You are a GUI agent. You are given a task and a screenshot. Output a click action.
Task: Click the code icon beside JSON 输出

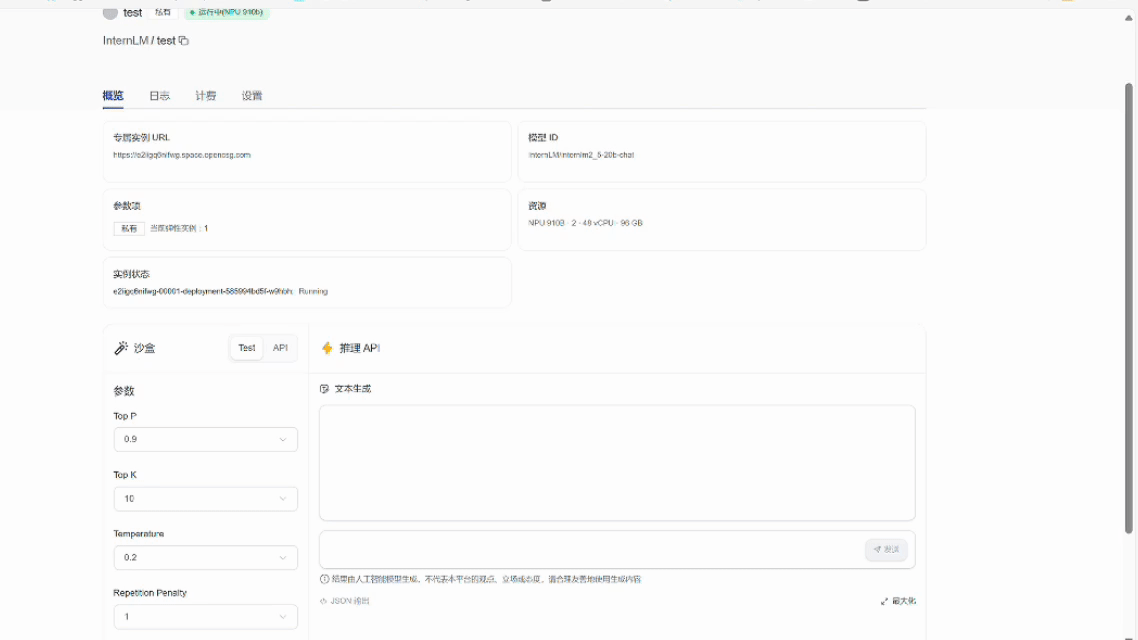tap(324, 600)
